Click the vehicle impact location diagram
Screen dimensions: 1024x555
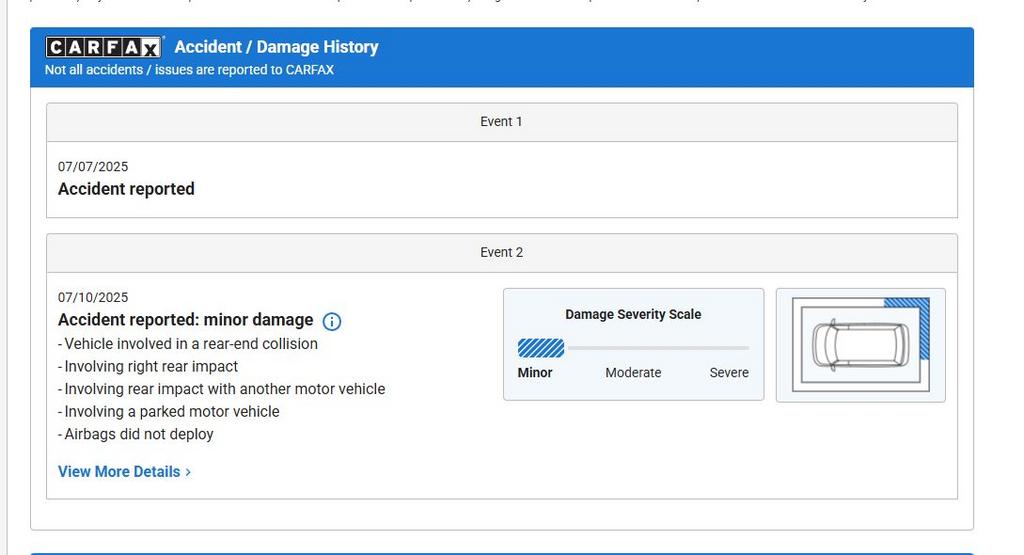861,345
